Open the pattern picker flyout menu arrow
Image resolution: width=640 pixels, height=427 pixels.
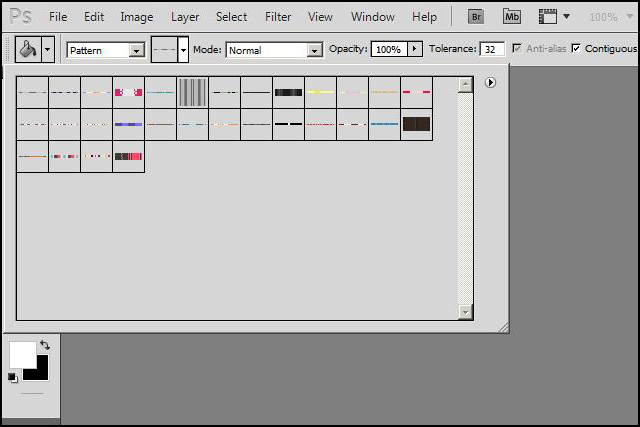(x=490, y=83)
